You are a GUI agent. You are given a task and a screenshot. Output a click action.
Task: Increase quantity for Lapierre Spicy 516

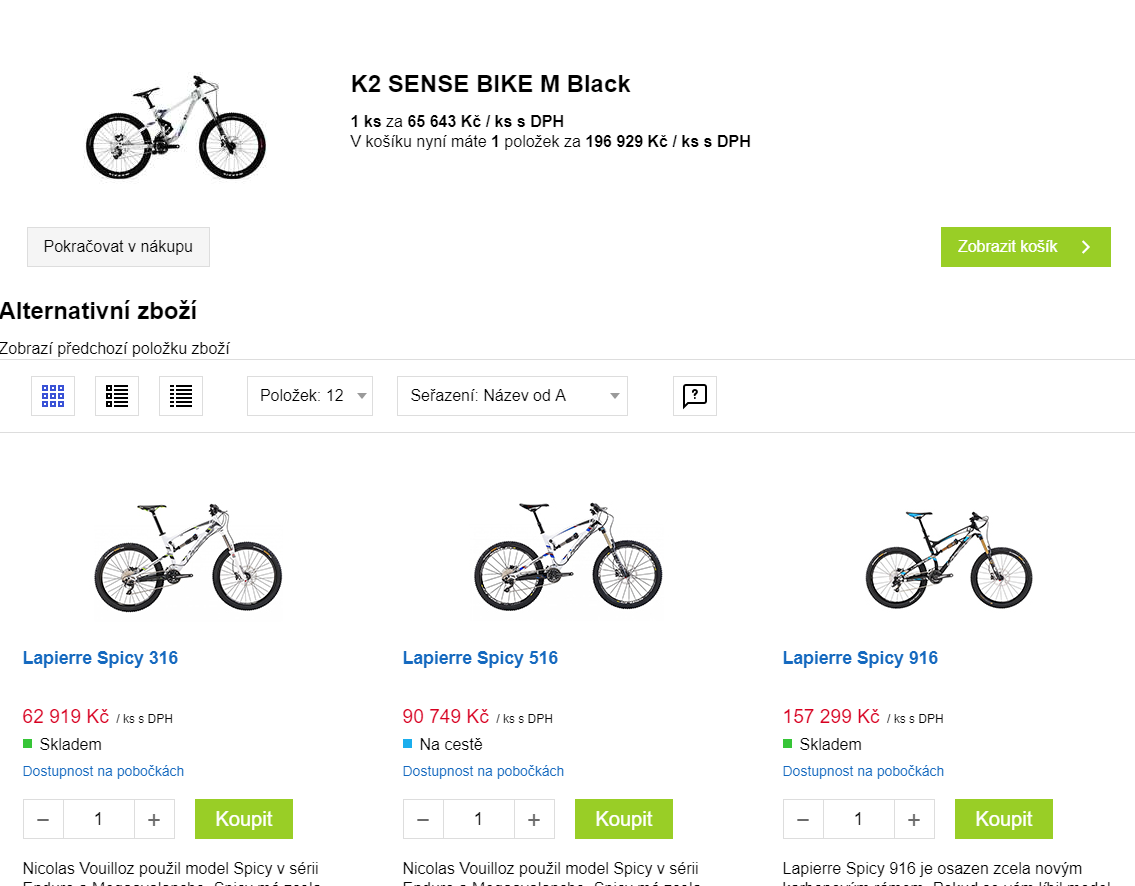coord(534,819)
